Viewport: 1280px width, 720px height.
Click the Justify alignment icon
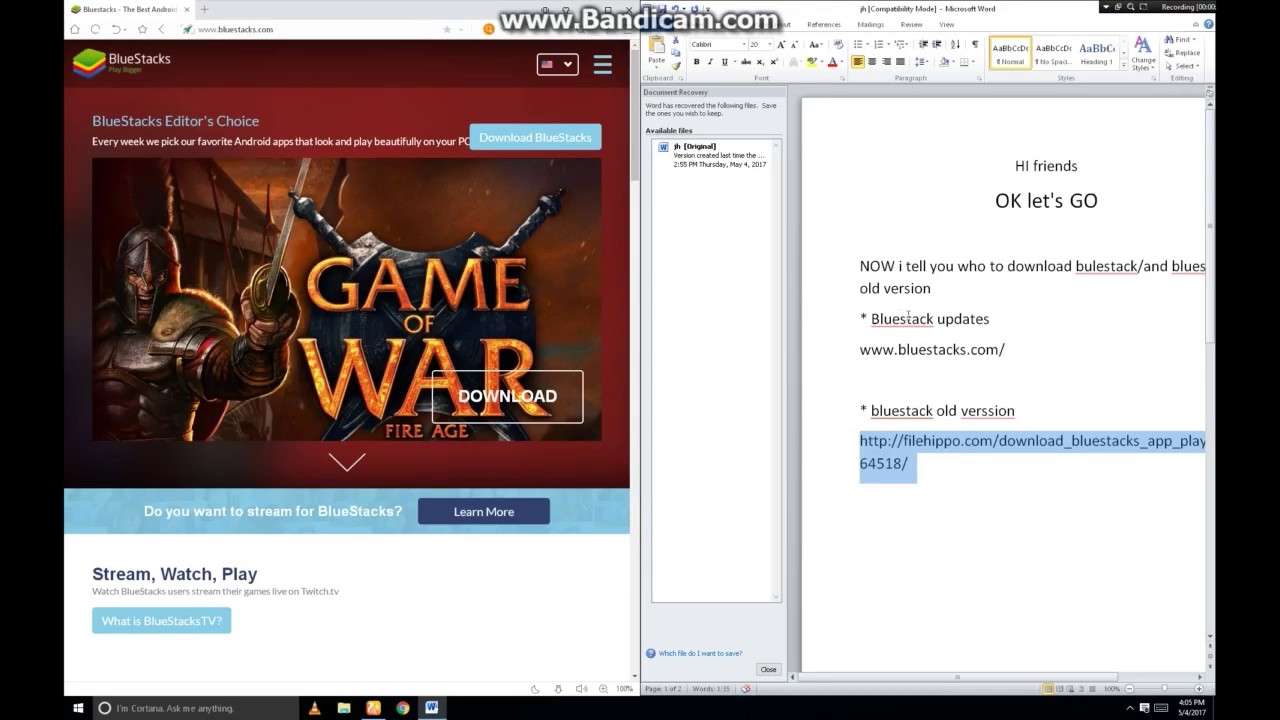pos(900,62)
